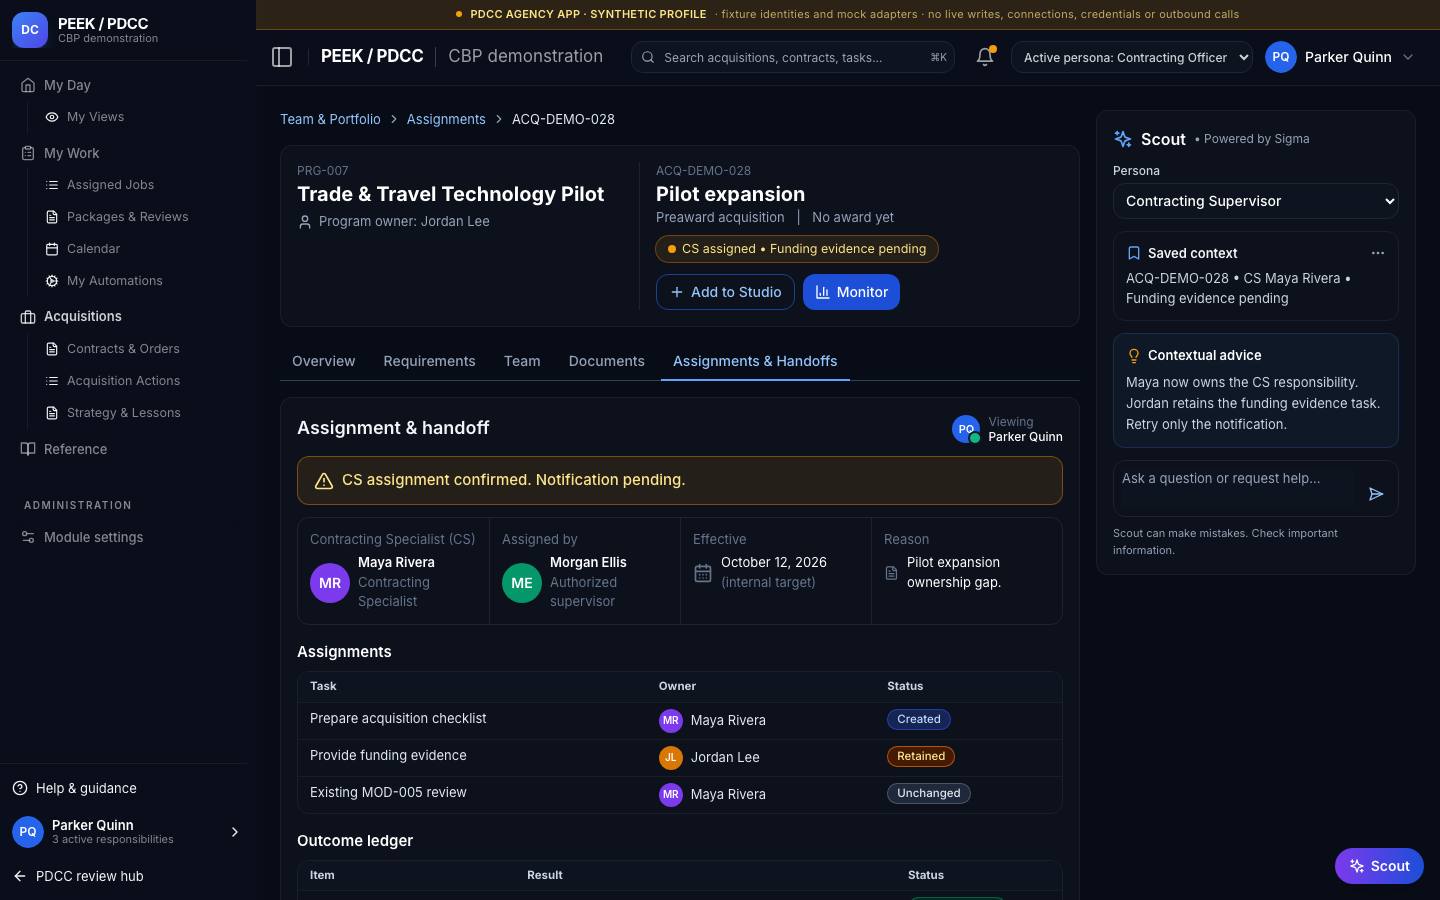
Task: Expand the Parker Quinn account menu chevron
Action: pos(1408,57)
